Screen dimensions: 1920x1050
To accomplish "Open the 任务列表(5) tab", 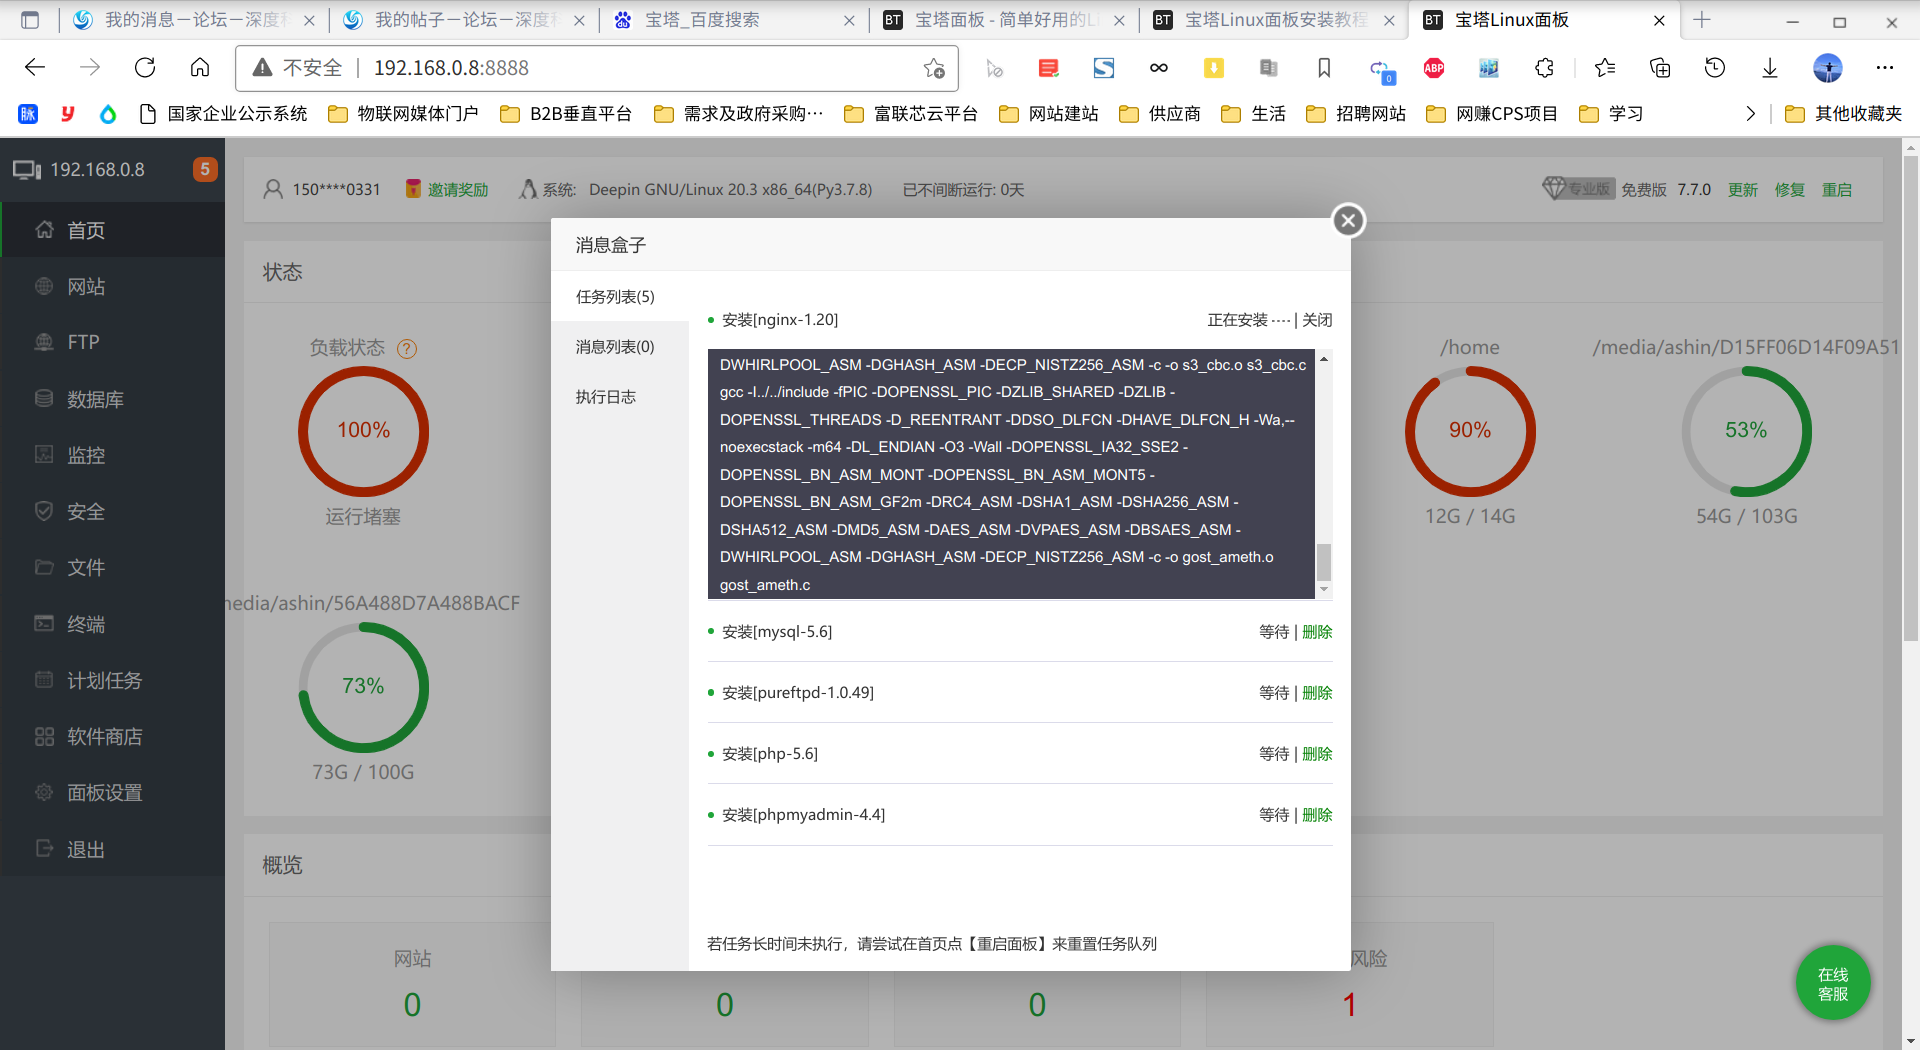I will point(620,297).
